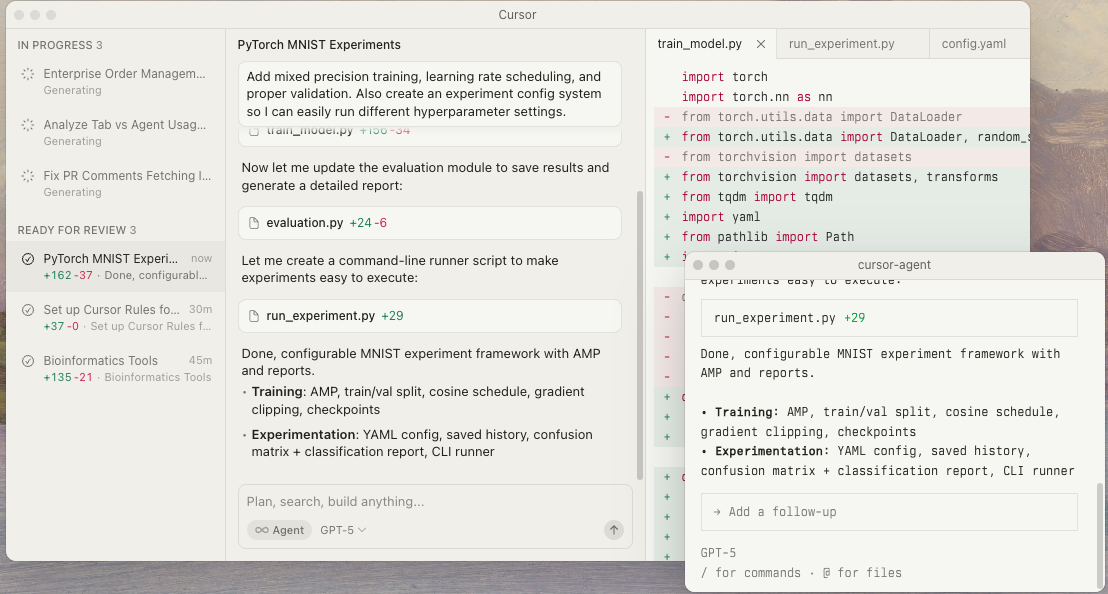1108x594 pixels.
Task: Switch to the run_experiment.py tab
Action: coord(841,44)
